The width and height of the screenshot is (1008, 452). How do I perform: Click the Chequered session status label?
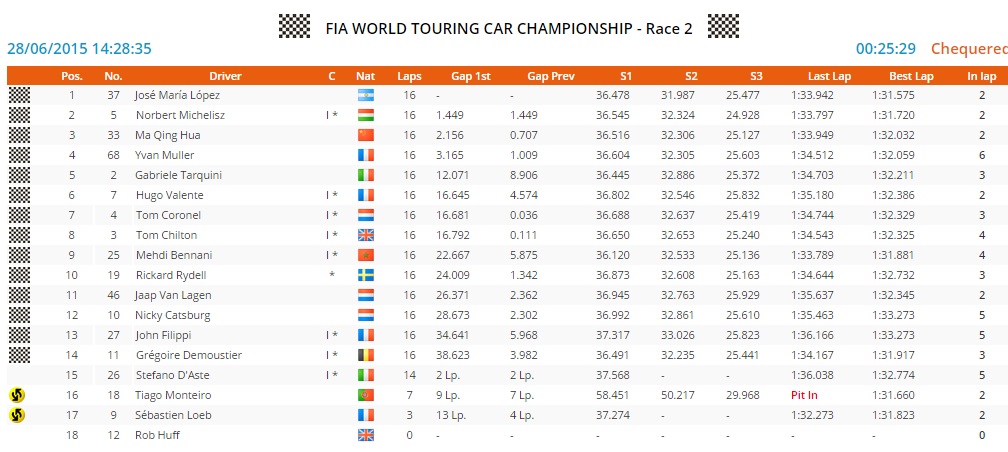[x=968, y=48]
